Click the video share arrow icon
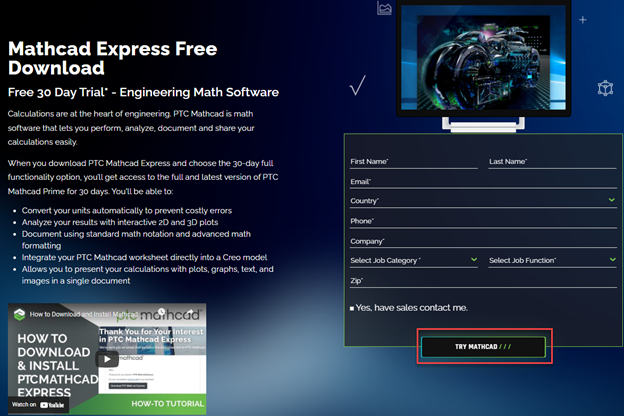Screen dimensions: 624x416 (190, 311)
